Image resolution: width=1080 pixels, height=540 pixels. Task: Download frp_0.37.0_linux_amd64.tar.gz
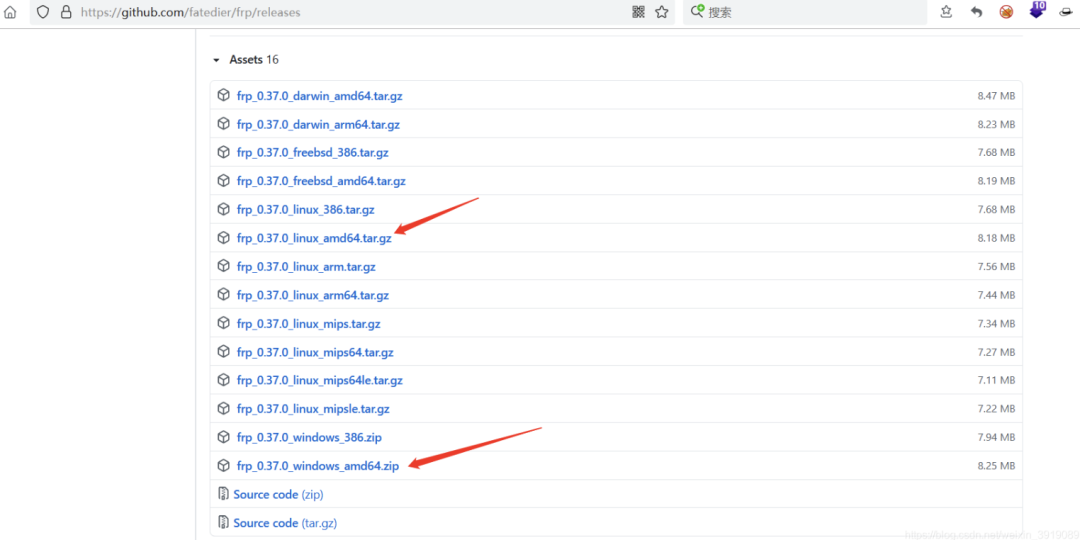click(x=314, y=238)
